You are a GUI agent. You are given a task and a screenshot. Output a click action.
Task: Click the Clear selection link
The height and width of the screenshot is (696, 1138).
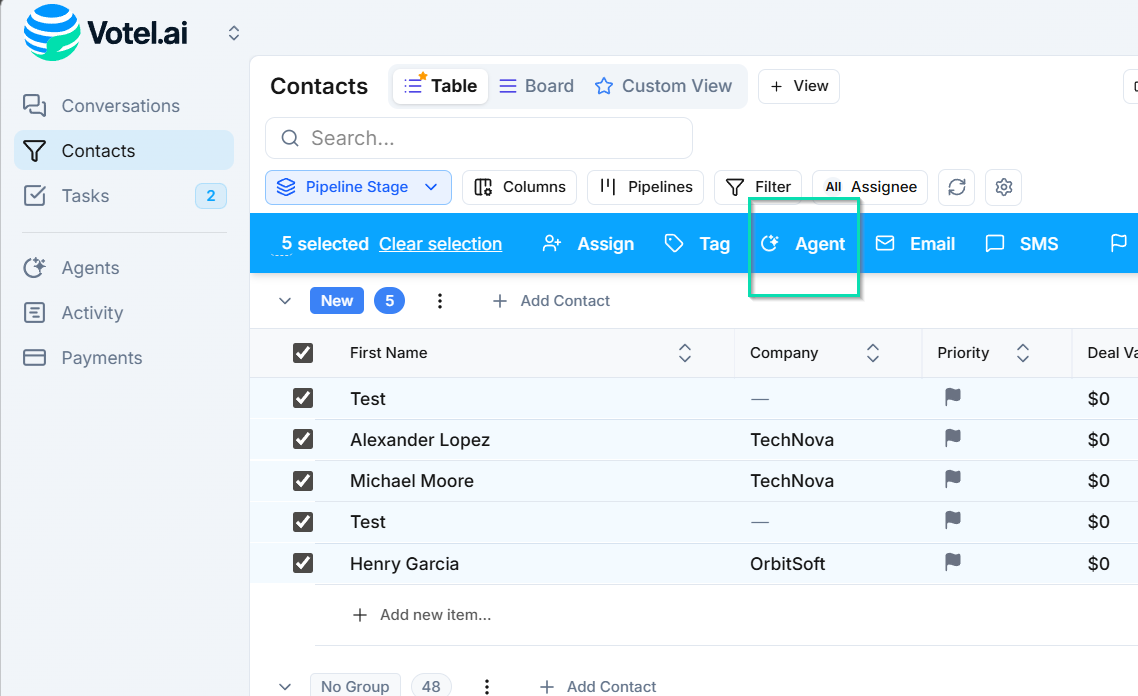pyautogui.click(x=440, y=243)
